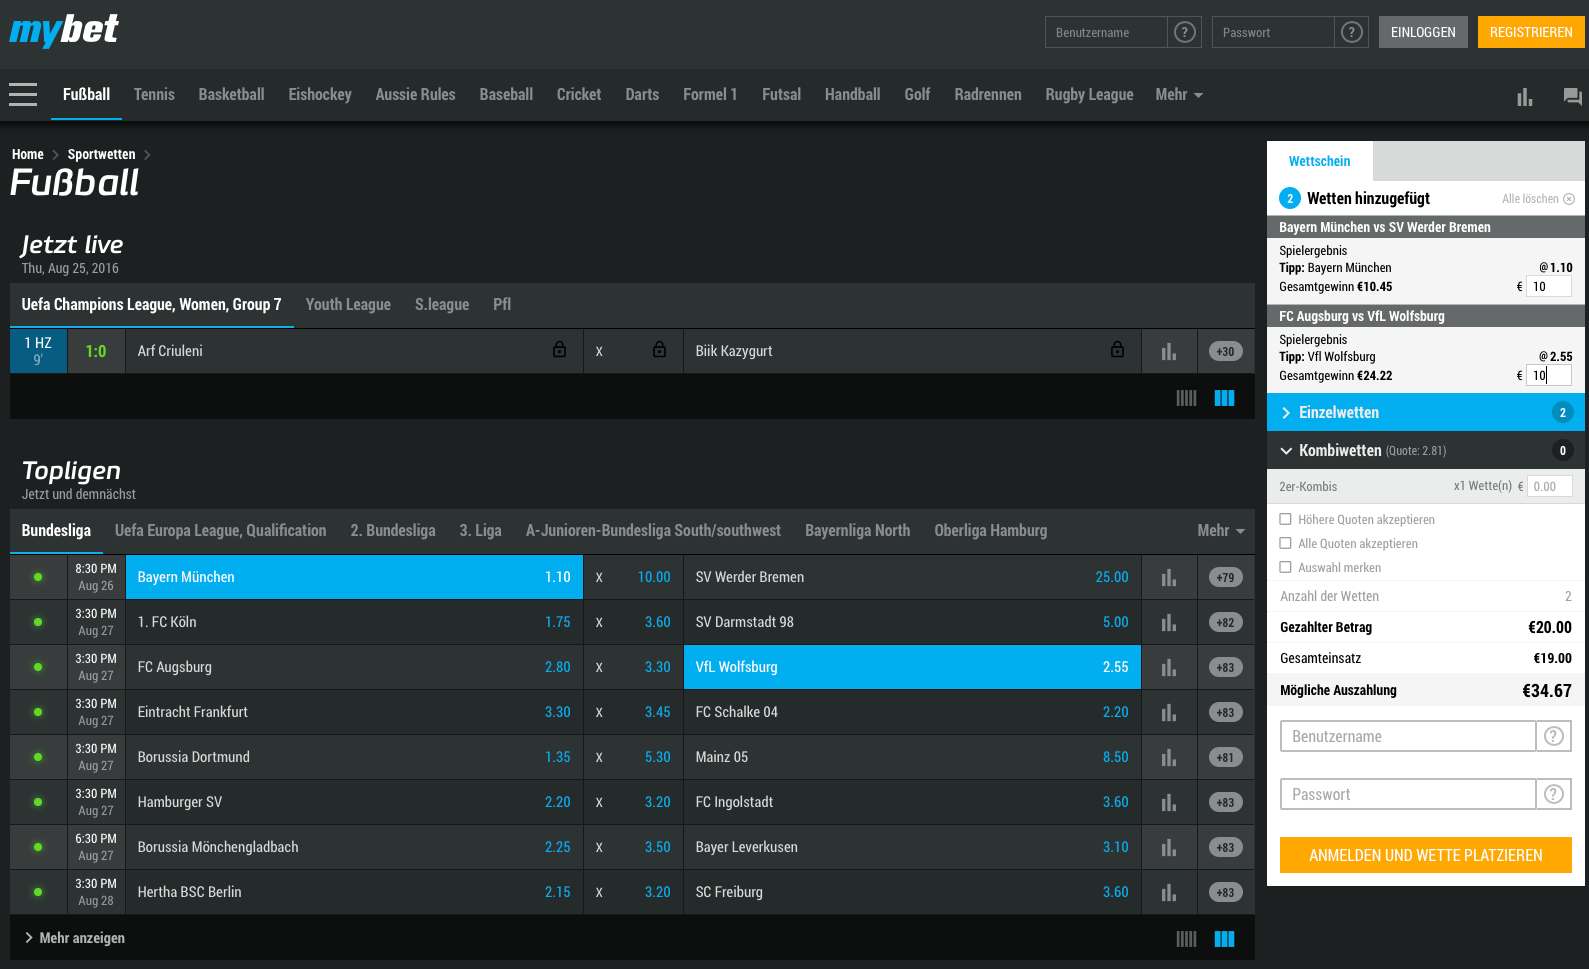Check the Auswahl merken option
The height and width of the screenshot is (969, 1589).
tap(1286, 567)
